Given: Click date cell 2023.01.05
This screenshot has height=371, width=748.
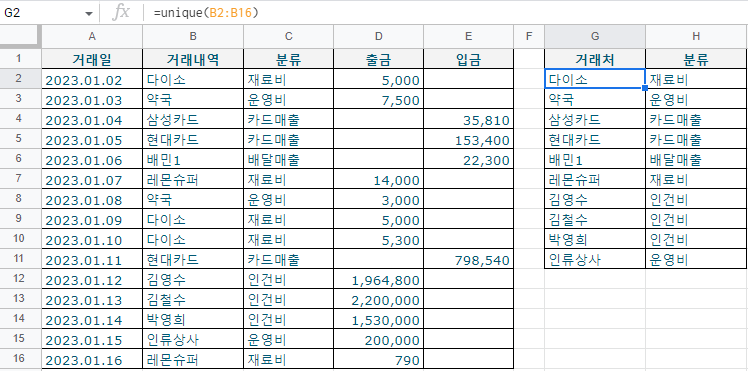Looking at the screenshot, I should pos(92,140).
